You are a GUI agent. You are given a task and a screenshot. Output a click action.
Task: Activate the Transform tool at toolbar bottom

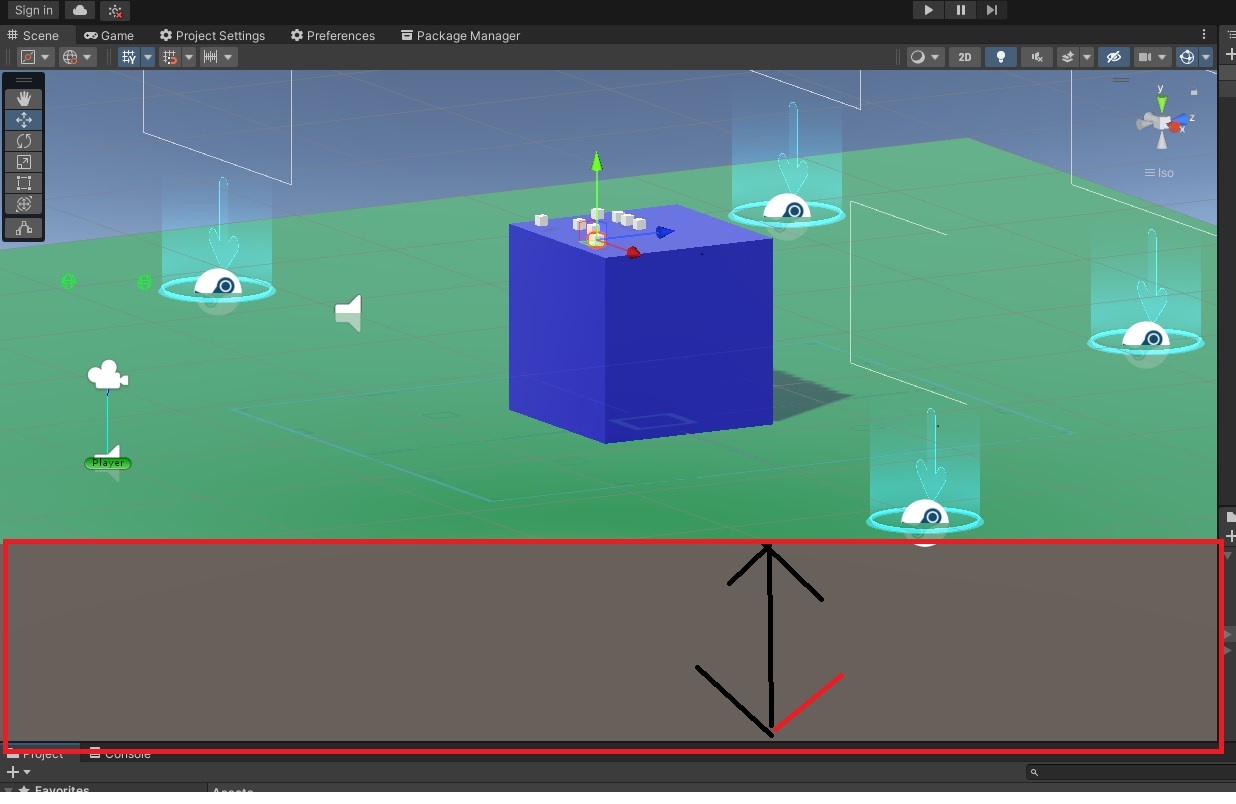[x=24, y=204]
